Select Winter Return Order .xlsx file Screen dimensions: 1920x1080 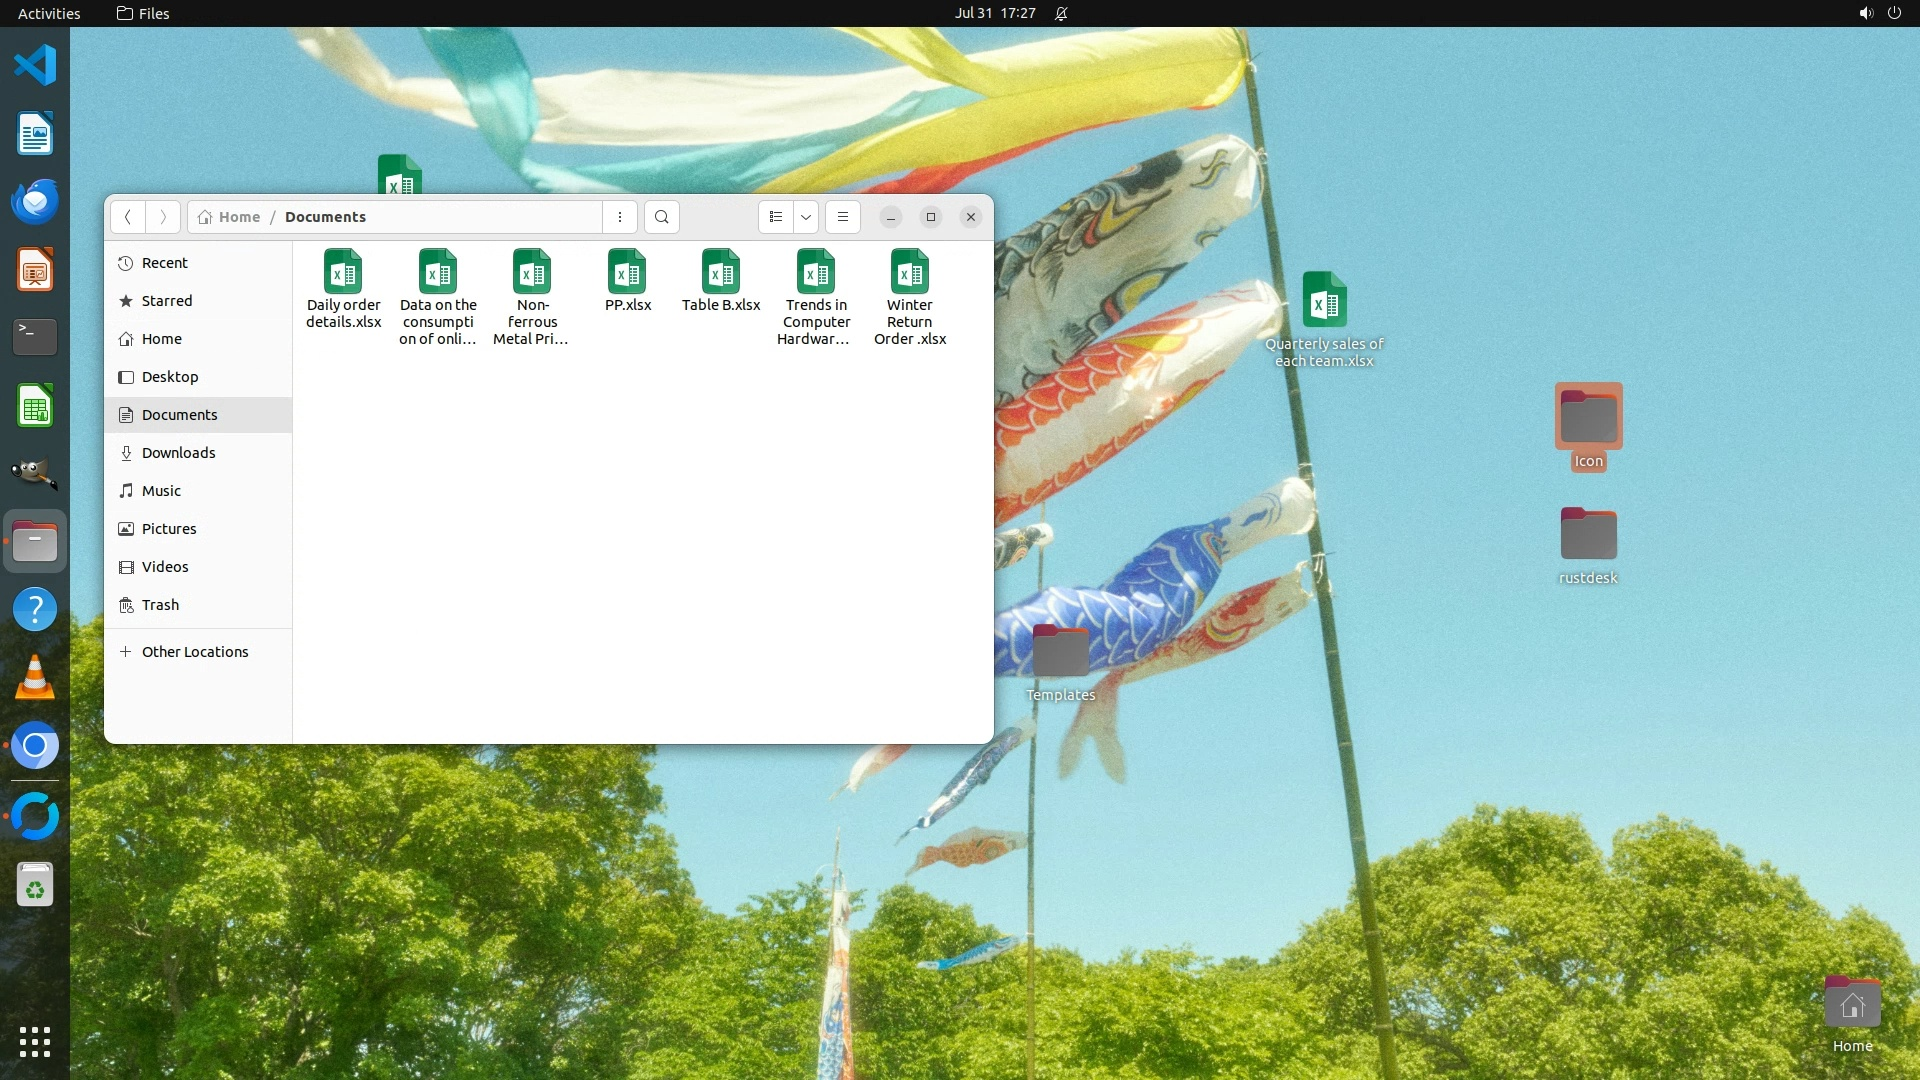coord(910,295)
